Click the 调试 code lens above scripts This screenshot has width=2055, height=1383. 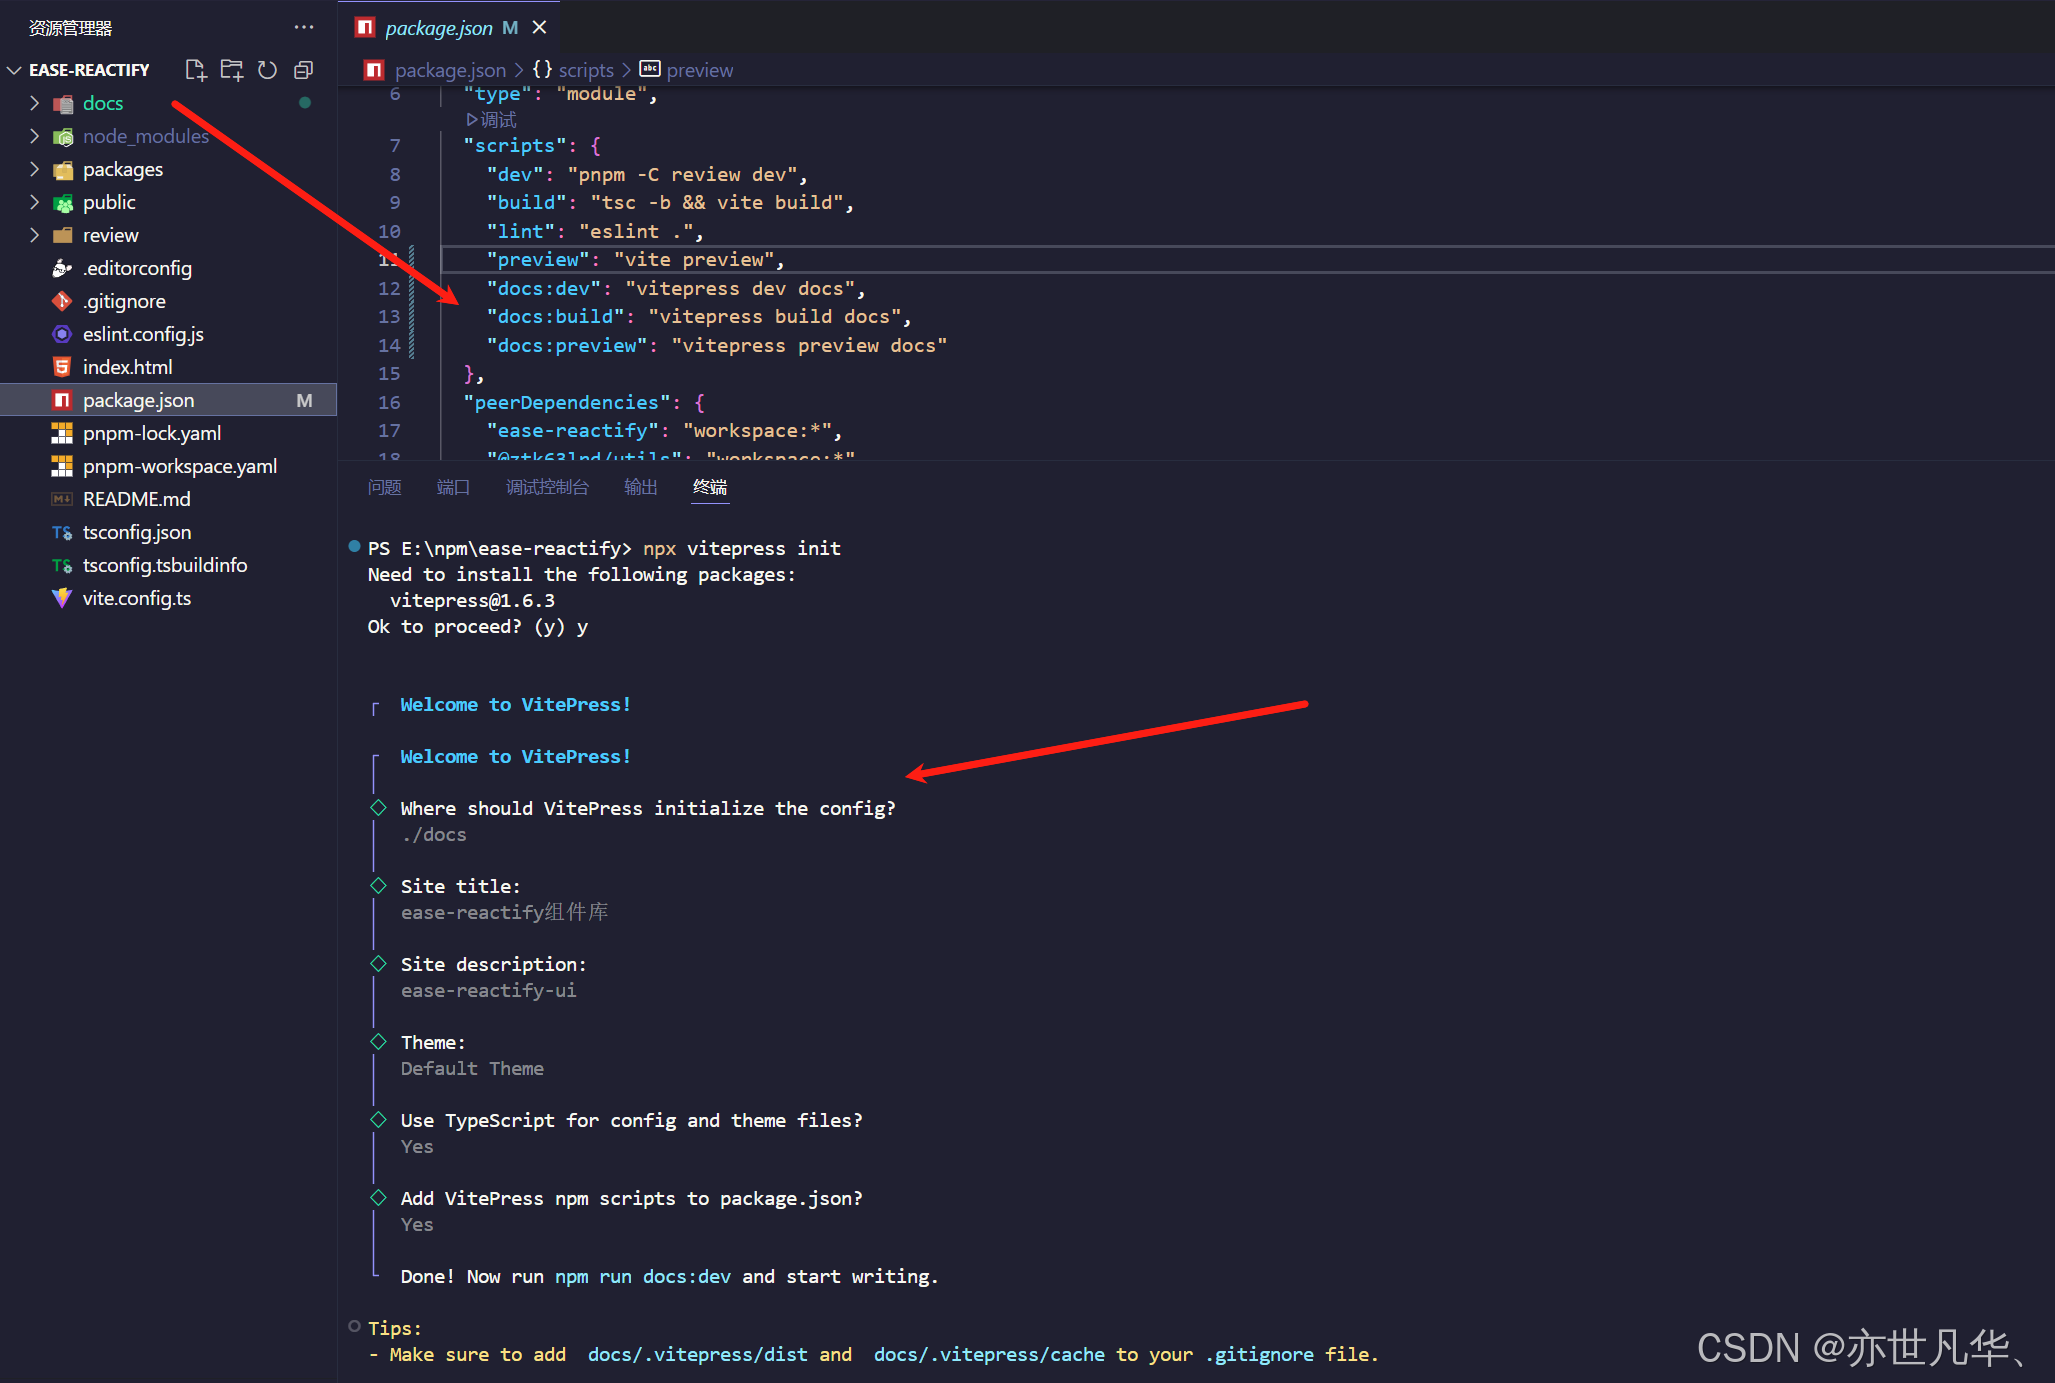pyautogui.click(x=492, y=120)
